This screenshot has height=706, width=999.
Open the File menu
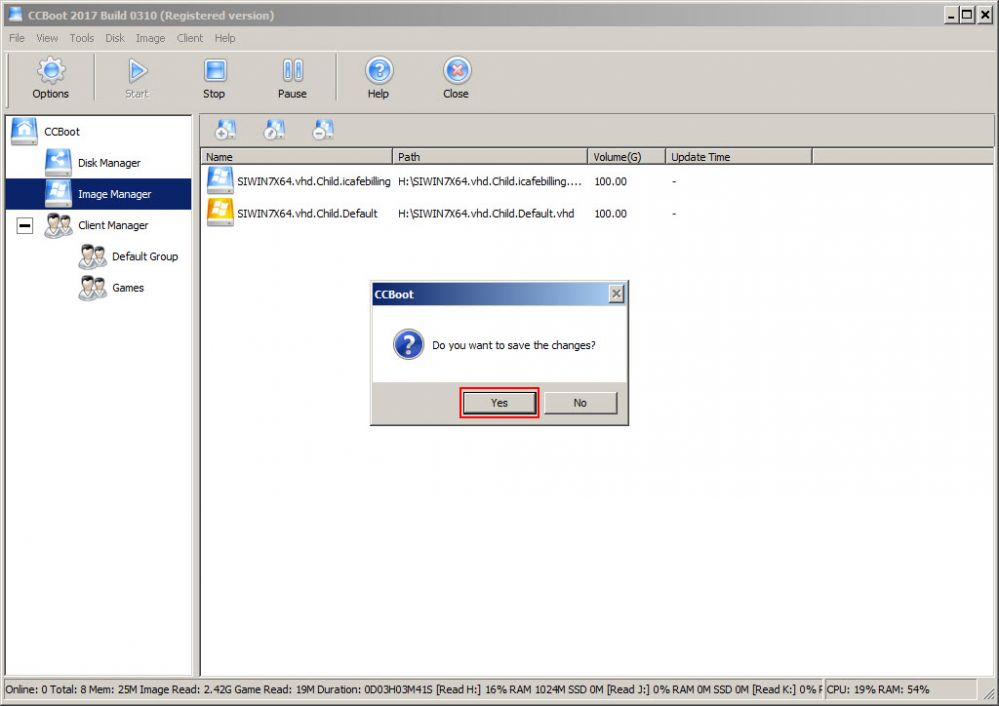17,38
